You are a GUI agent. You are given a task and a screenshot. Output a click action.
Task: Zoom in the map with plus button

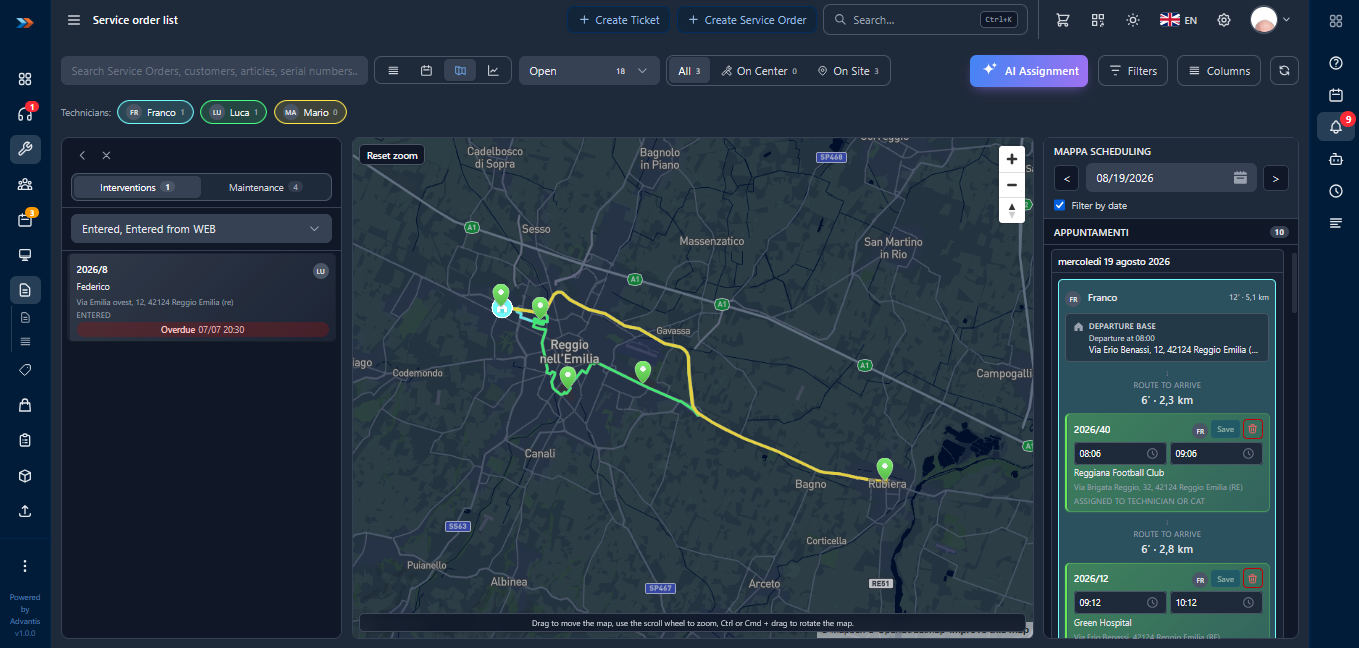(1012, 159)
